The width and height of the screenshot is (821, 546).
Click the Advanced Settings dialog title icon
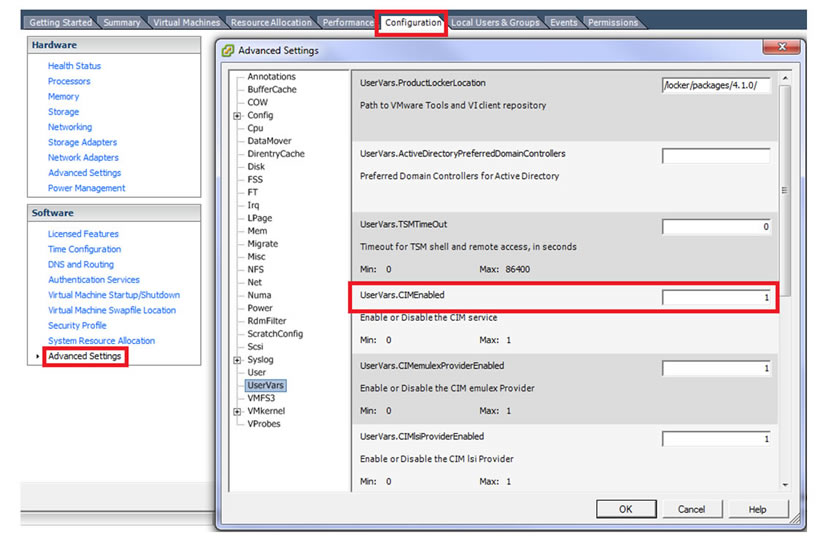pyautogui.click(x=228, y=51)
